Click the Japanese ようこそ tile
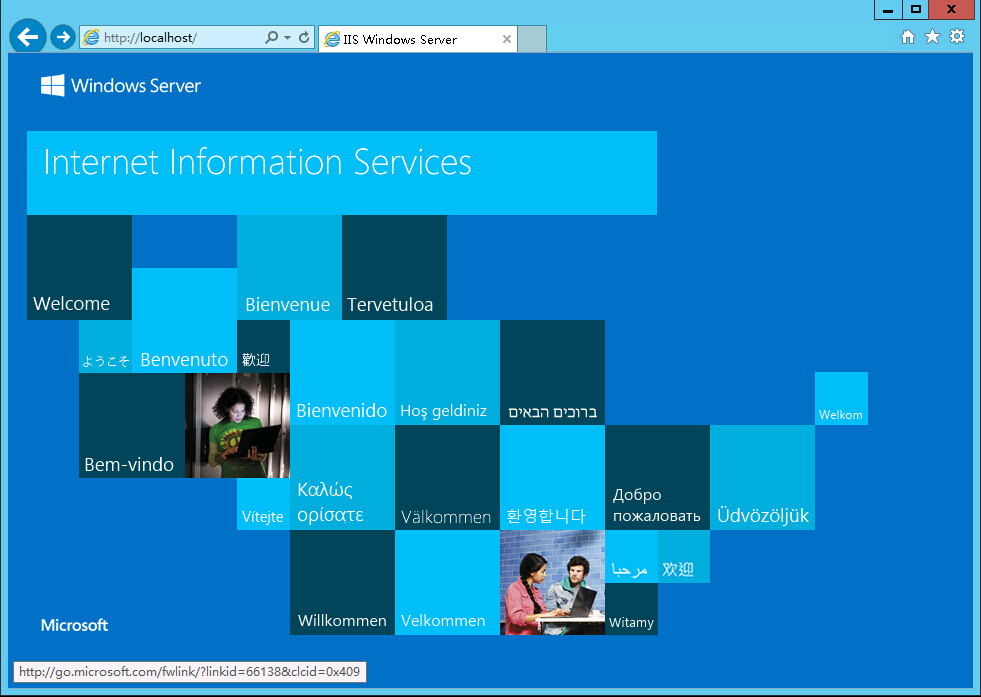981x697 pixels. (106, 347)
